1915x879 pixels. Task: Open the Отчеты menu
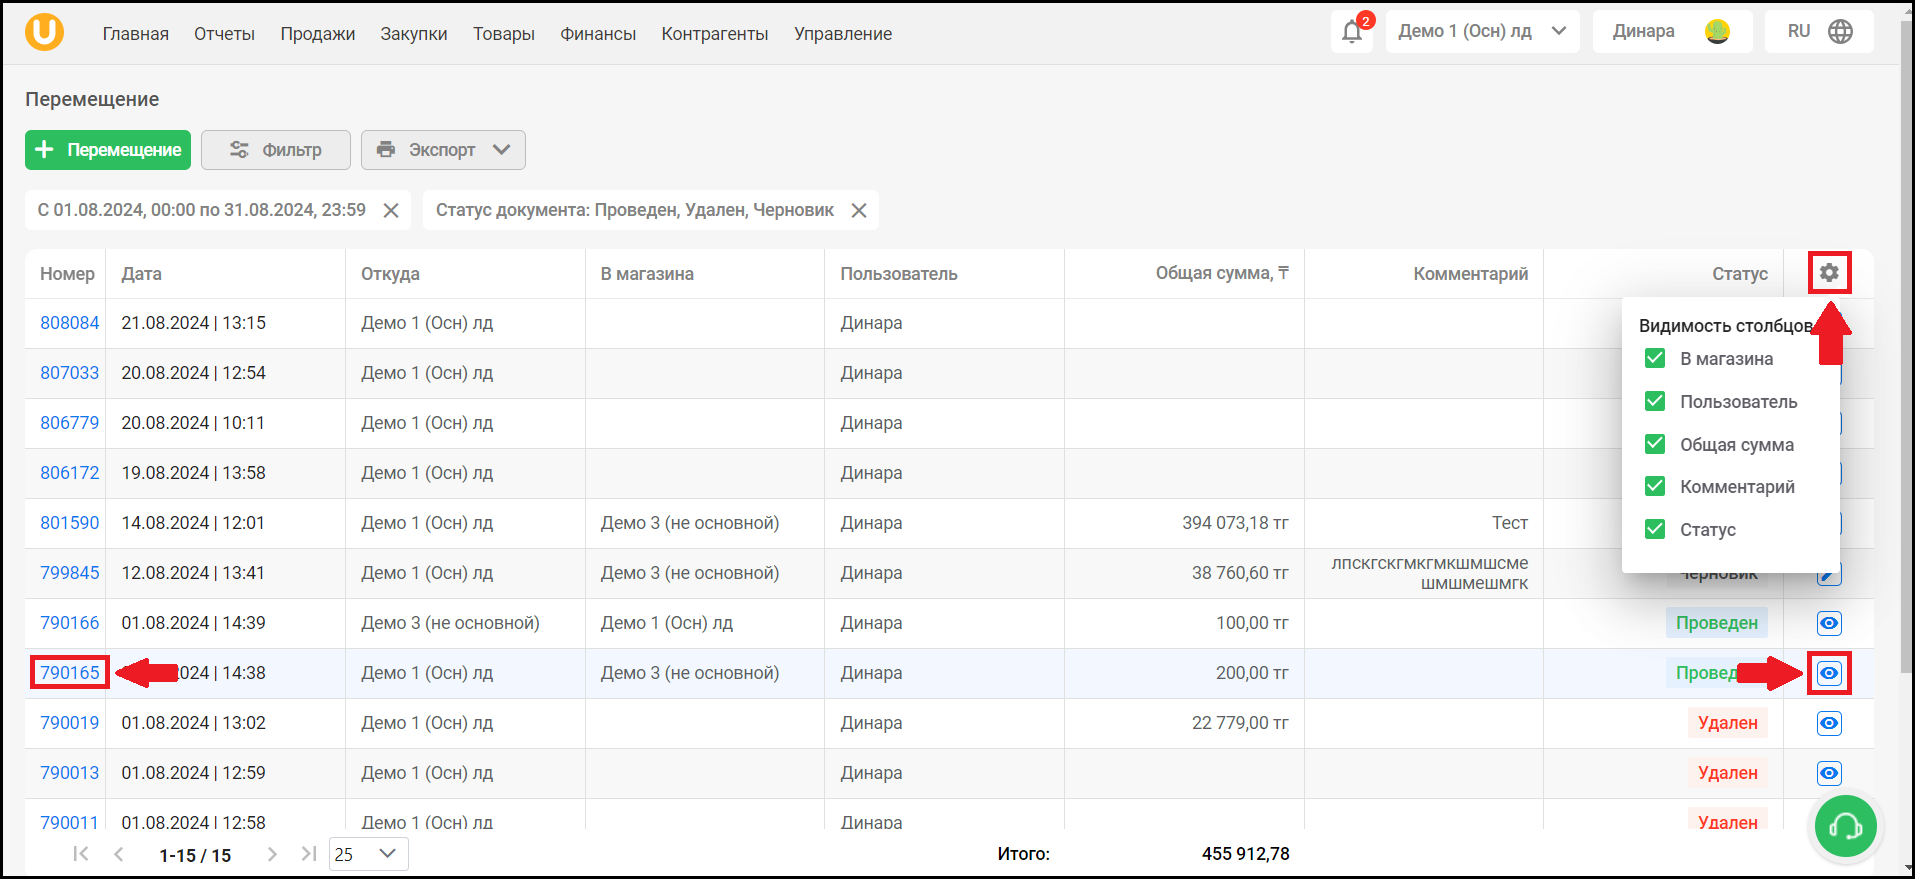224,34
